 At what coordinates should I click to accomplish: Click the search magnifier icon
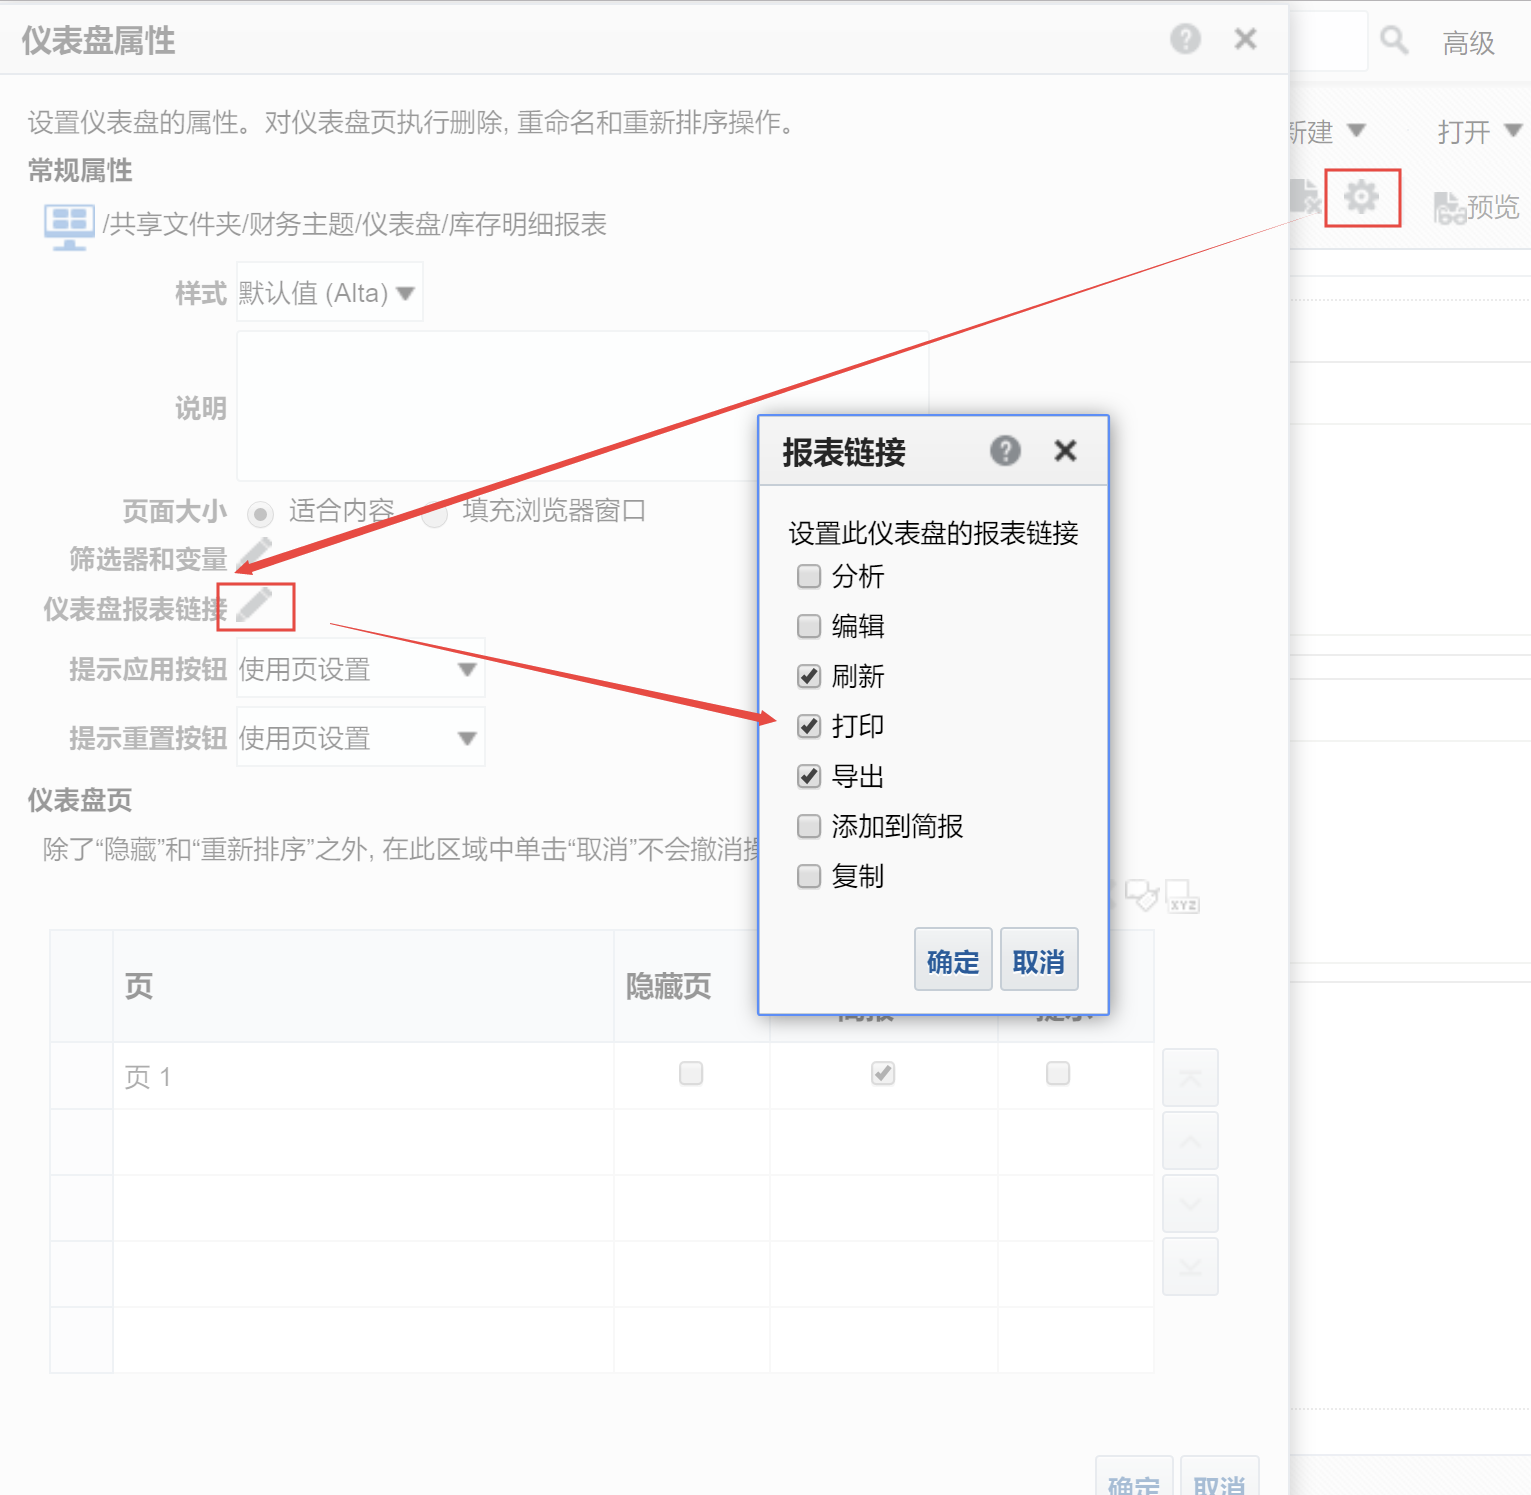pyautogui.click(x=1393, y=41)
